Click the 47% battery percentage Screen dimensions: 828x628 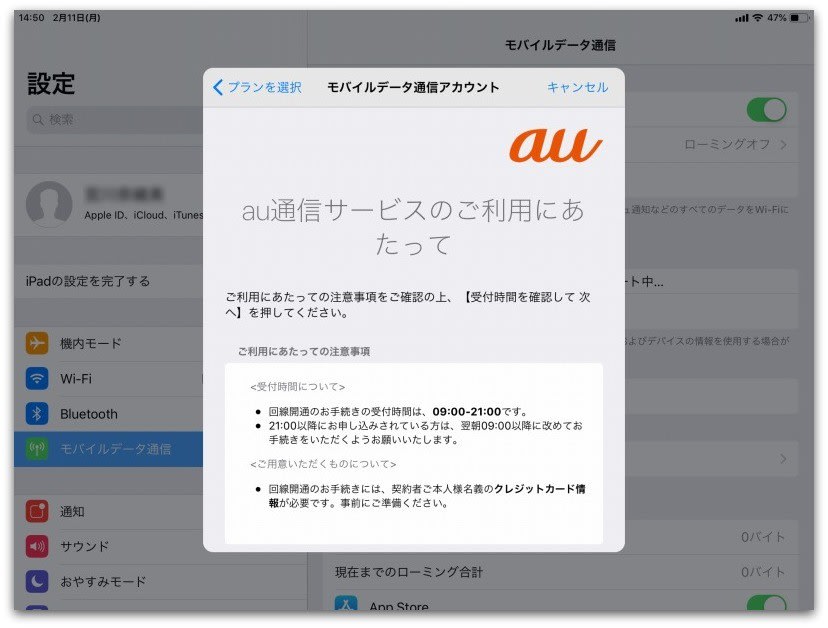click(x=777, y=18)
